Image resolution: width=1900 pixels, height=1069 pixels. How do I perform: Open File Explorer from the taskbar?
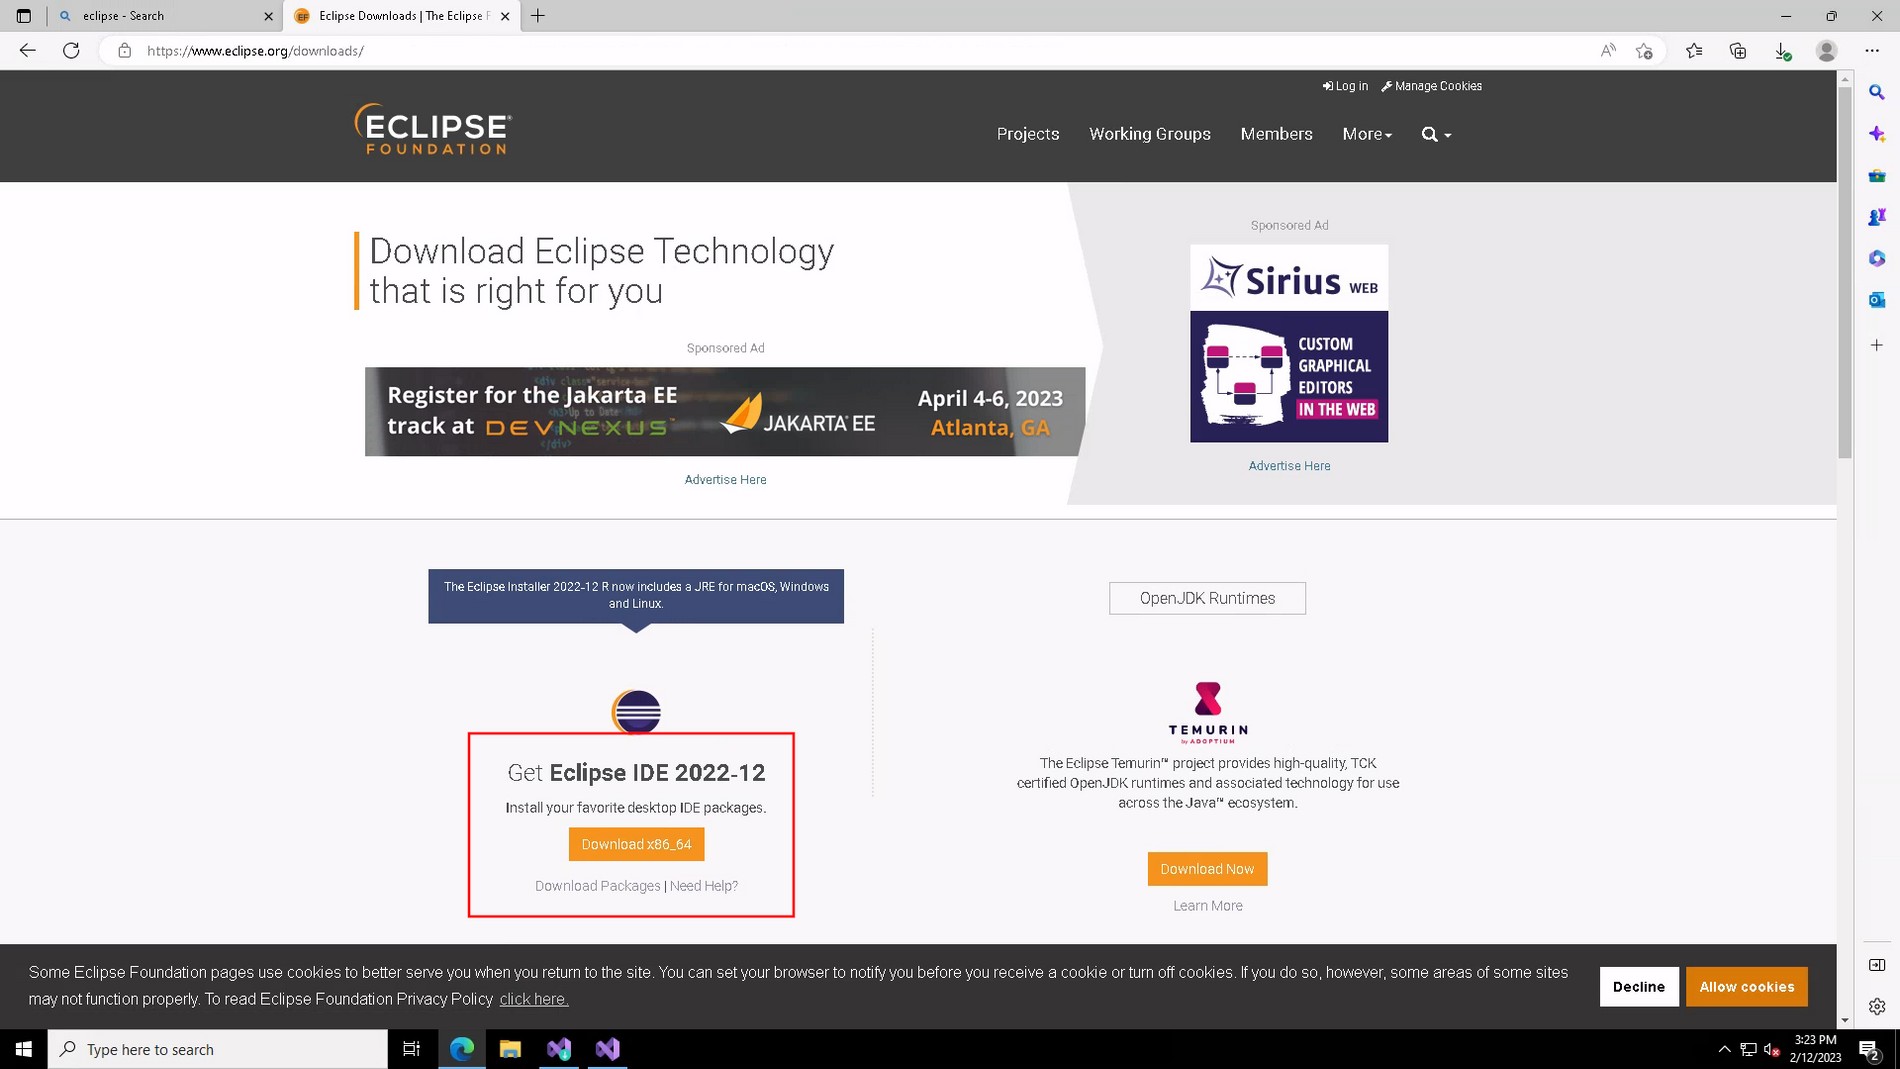click(510, 1049)
